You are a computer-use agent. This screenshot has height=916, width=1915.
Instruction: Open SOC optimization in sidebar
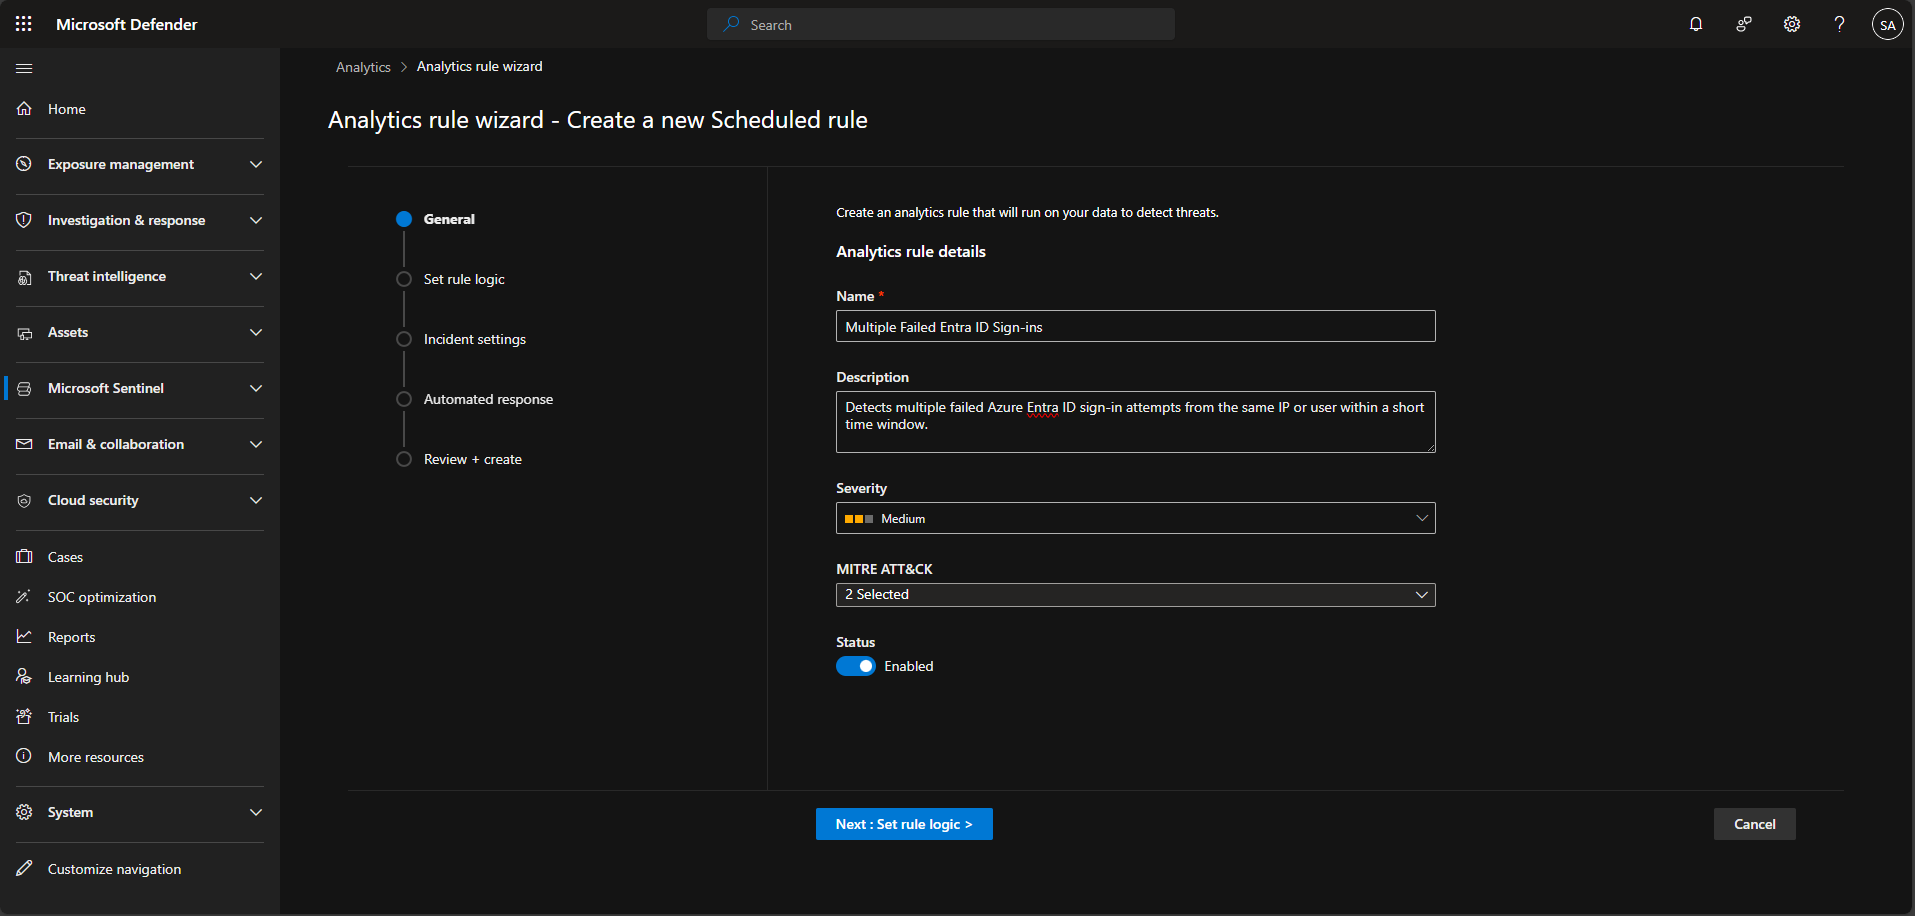click(x=102, y=597)
